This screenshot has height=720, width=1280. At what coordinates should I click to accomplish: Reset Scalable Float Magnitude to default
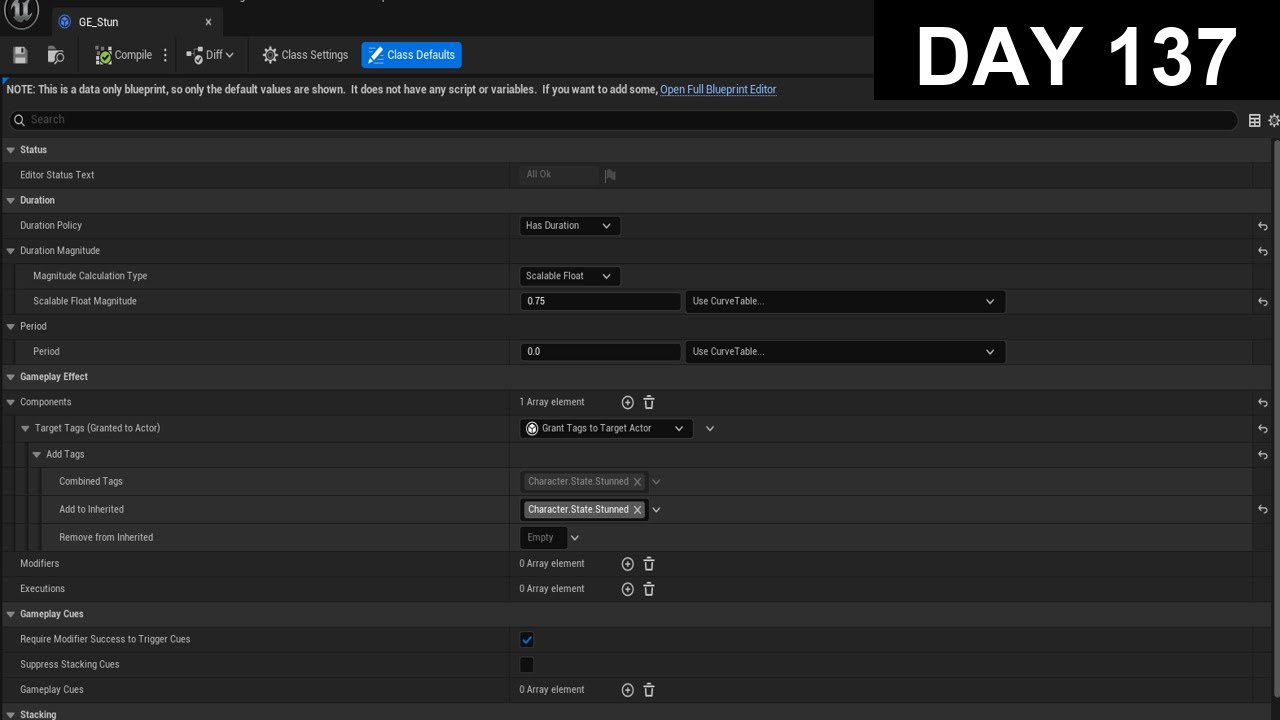tap(1263, 302)
